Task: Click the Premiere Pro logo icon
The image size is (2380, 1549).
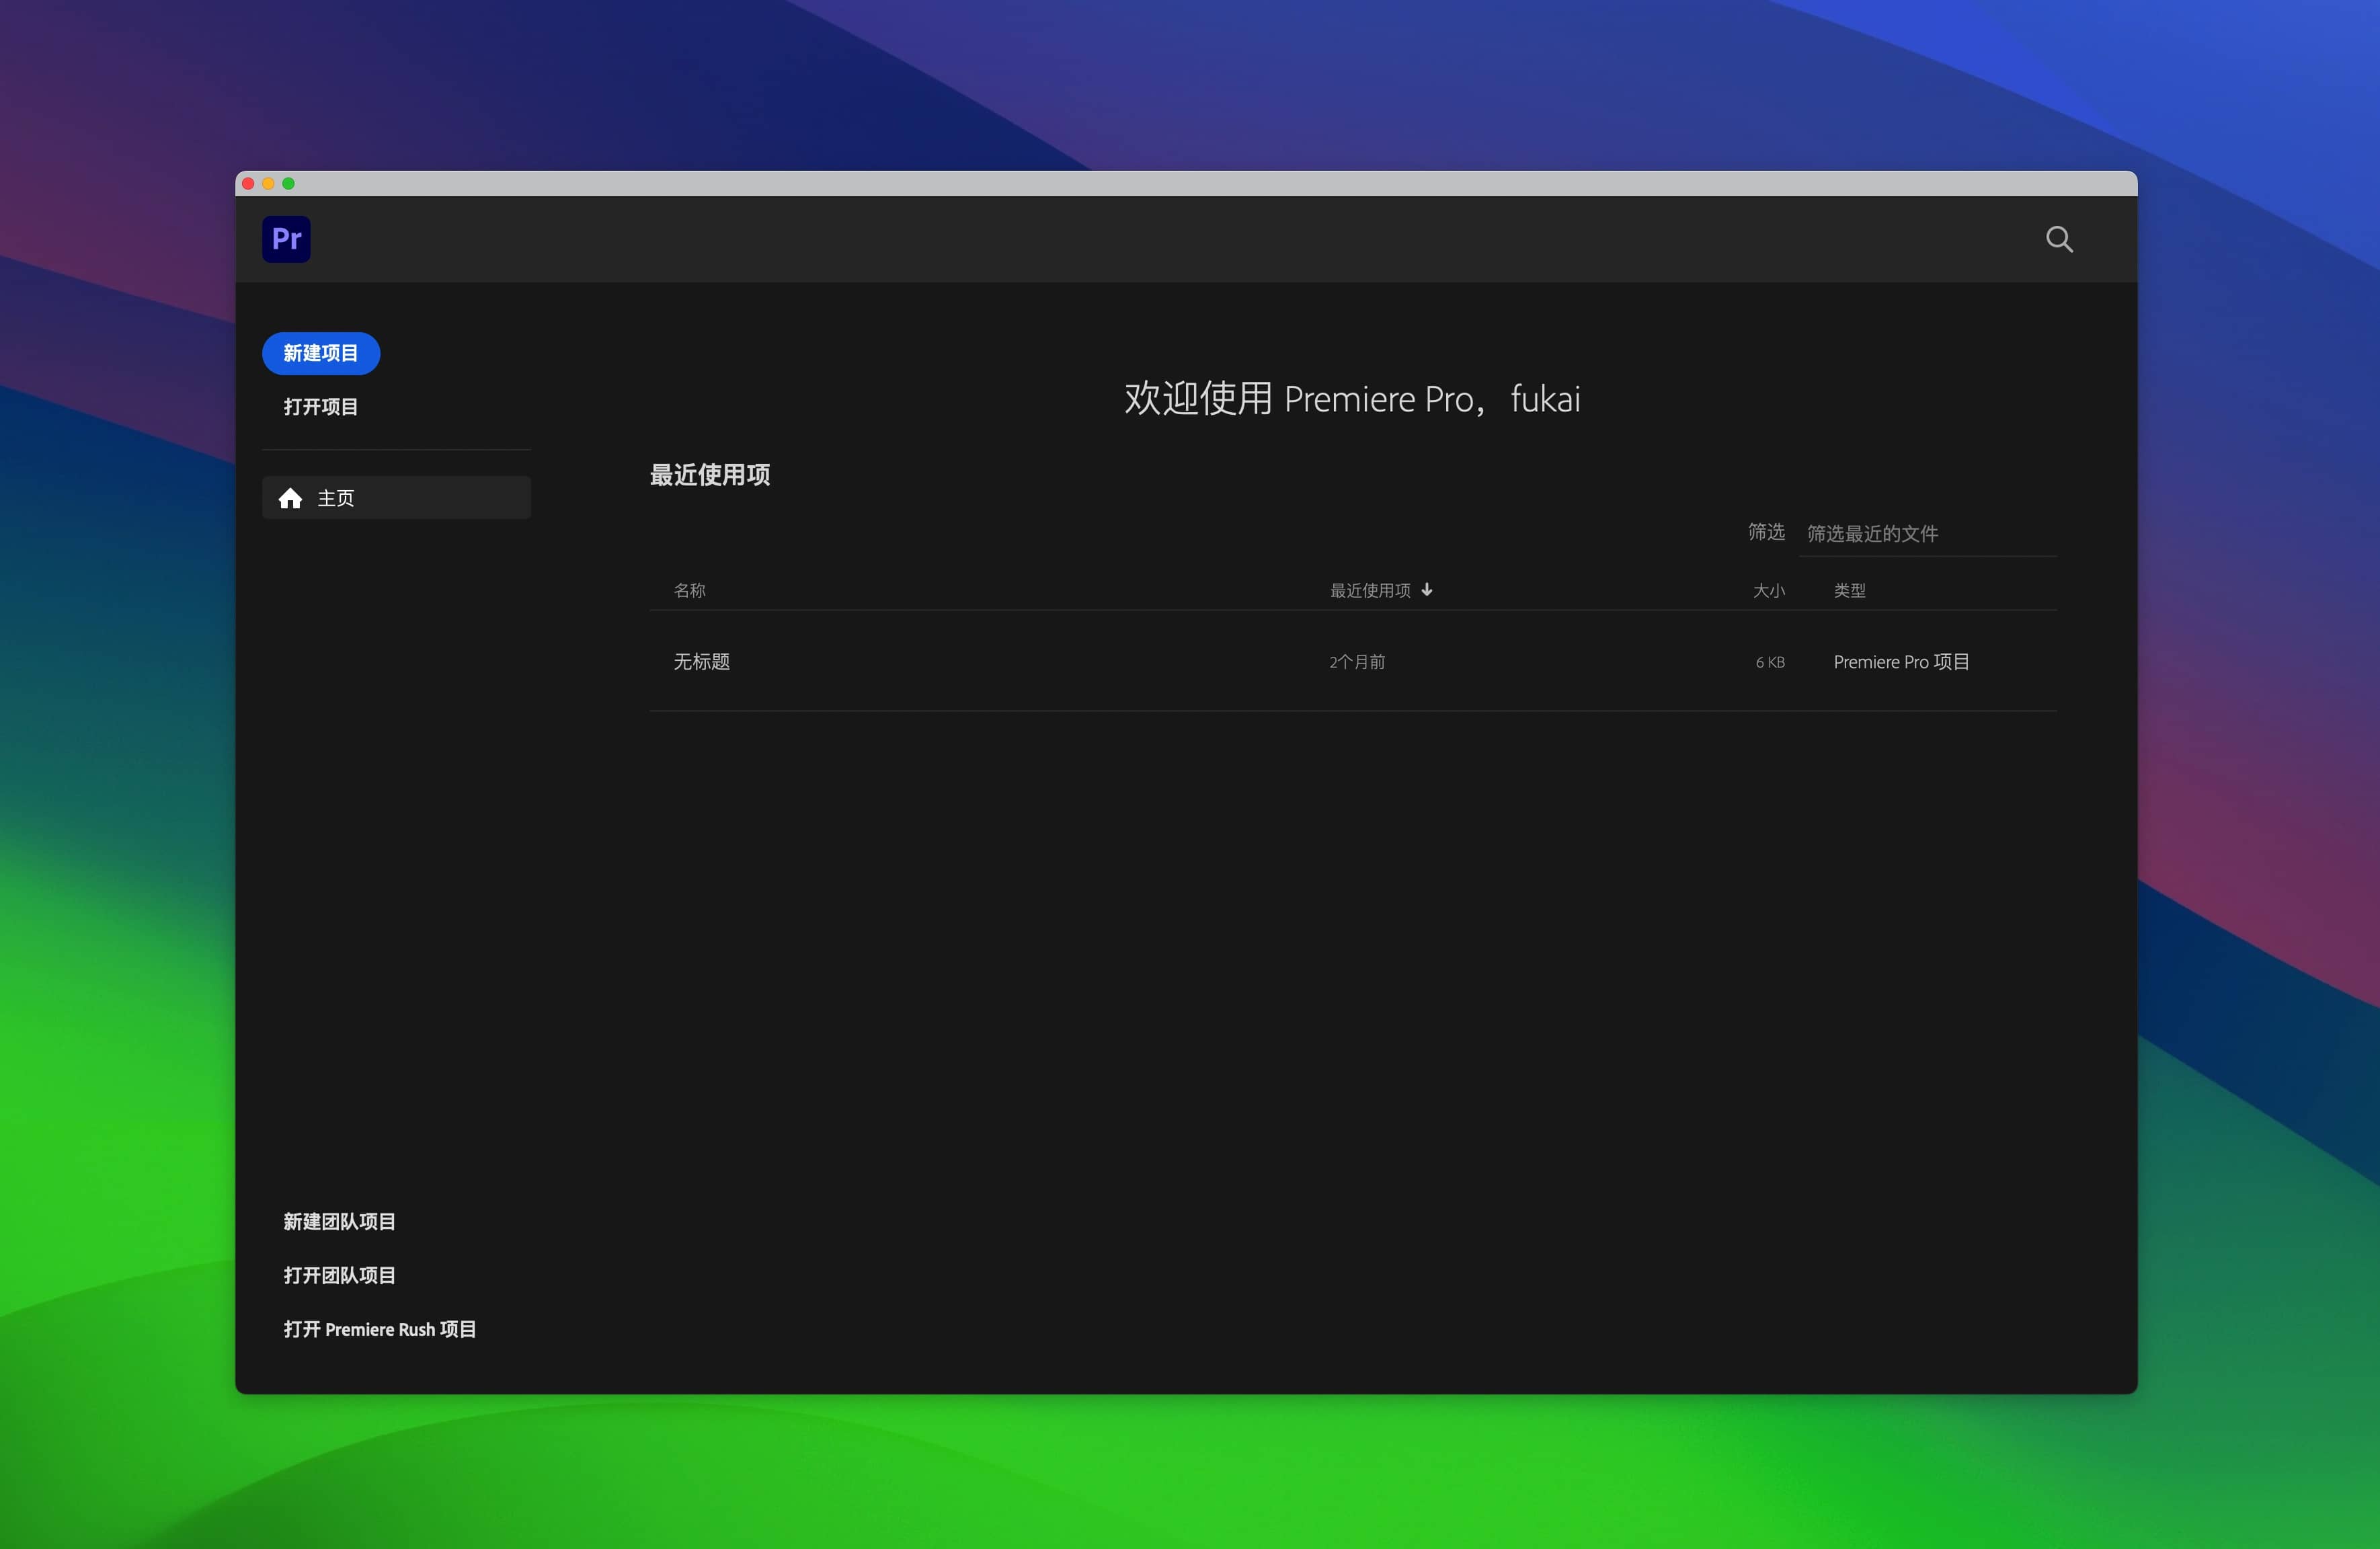Action: 286,239
